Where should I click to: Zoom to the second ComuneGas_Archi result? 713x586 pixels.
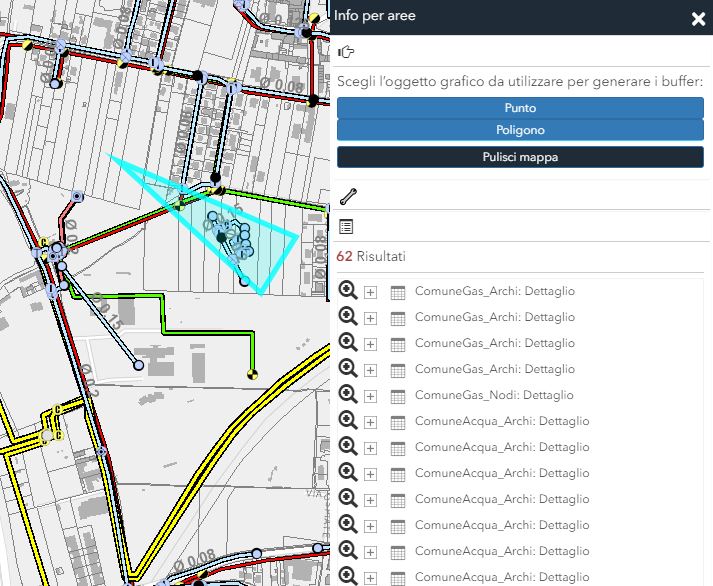click(348, 316)
